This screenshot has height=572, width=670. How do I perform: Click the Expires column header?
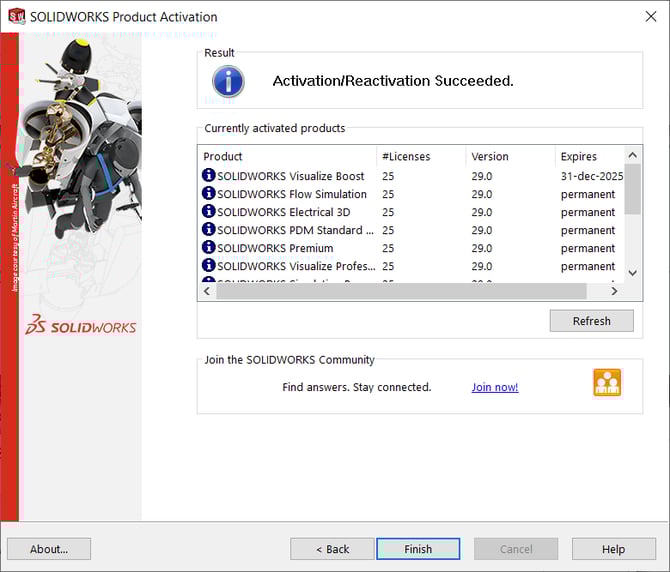pos(588,156)
